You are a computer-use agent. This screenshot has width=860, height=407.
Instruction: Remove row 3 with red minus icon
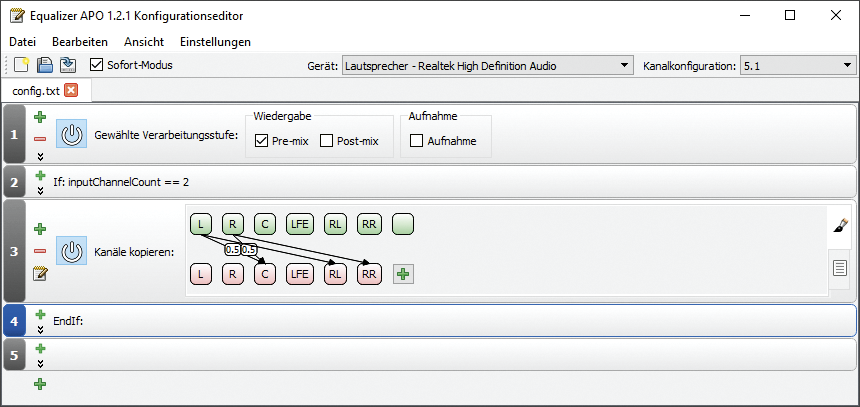(40, 251)
